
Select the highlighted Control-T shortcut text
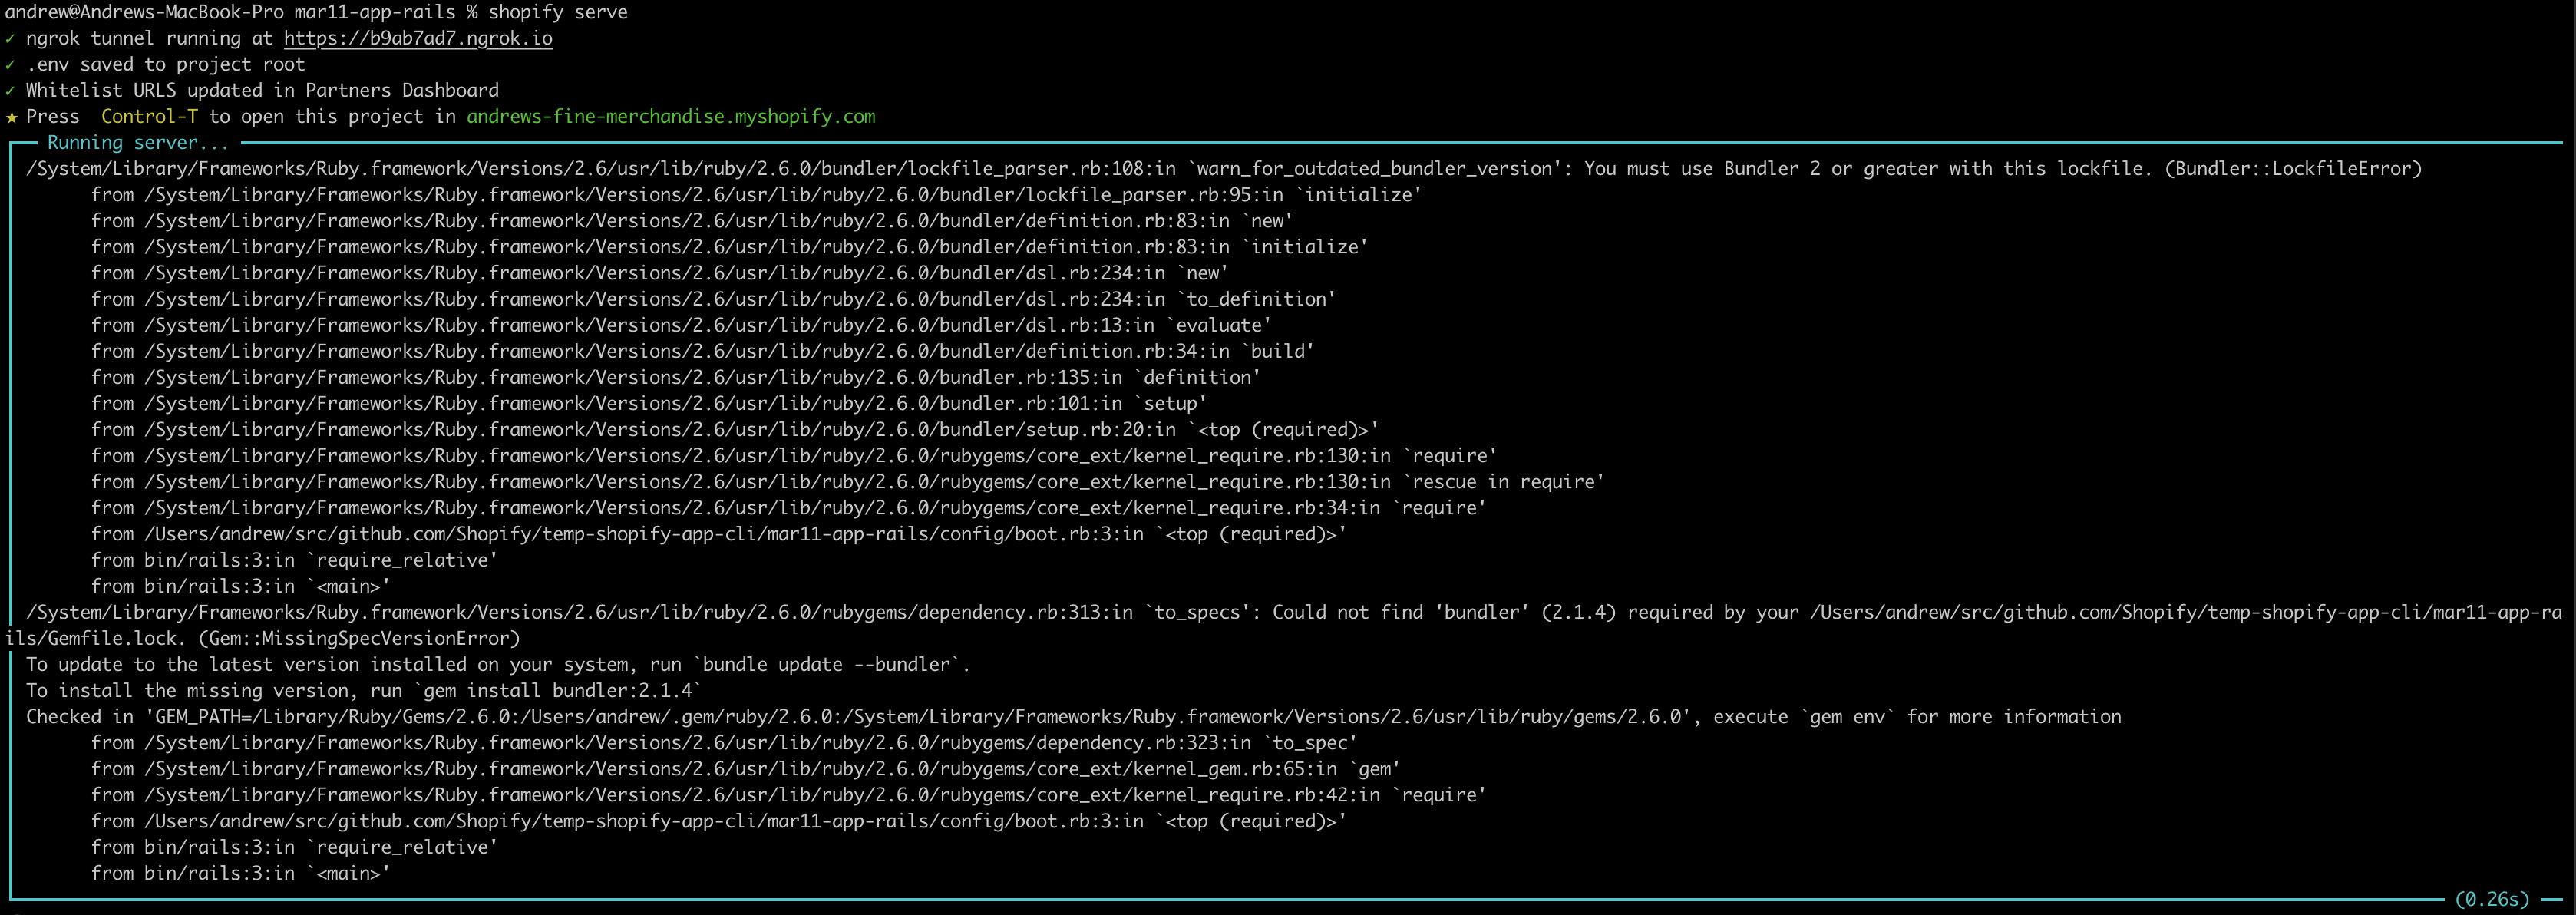149,116
